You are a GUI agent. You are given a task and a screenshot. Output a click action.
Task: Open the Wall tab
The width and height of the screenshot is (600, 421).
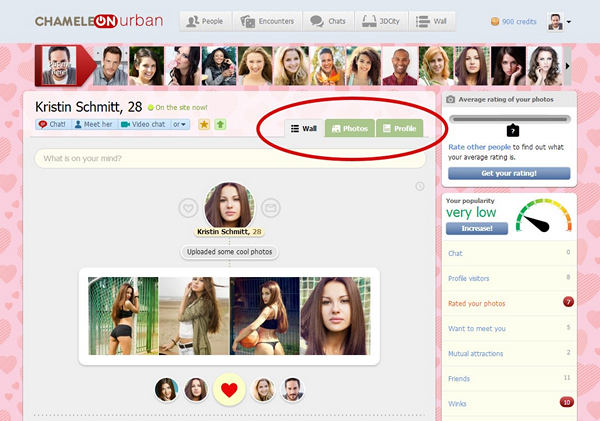[x=303, y=129]
